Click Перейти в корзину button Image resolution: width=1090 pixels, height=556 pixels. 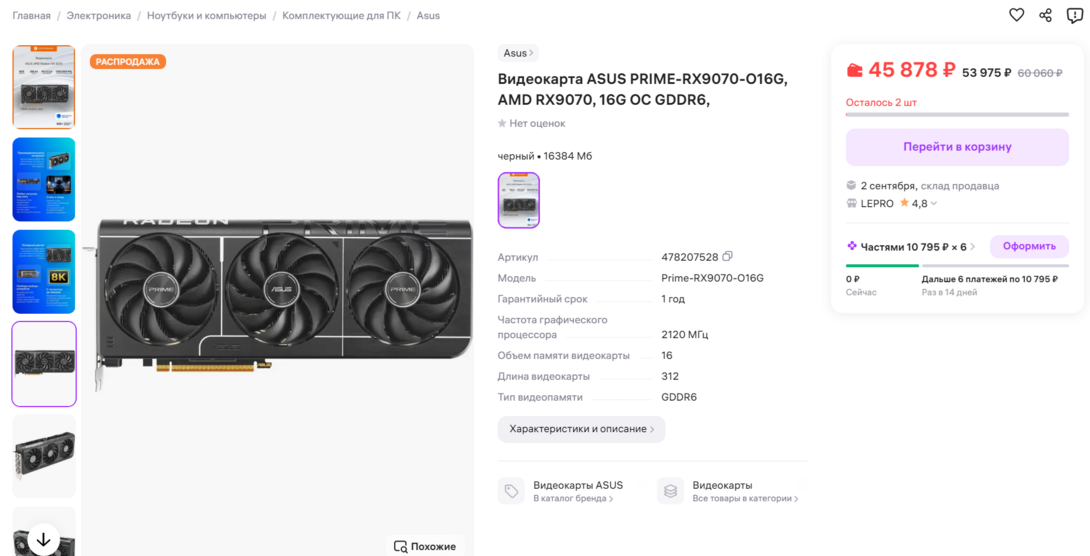click(x=957, y=147)
